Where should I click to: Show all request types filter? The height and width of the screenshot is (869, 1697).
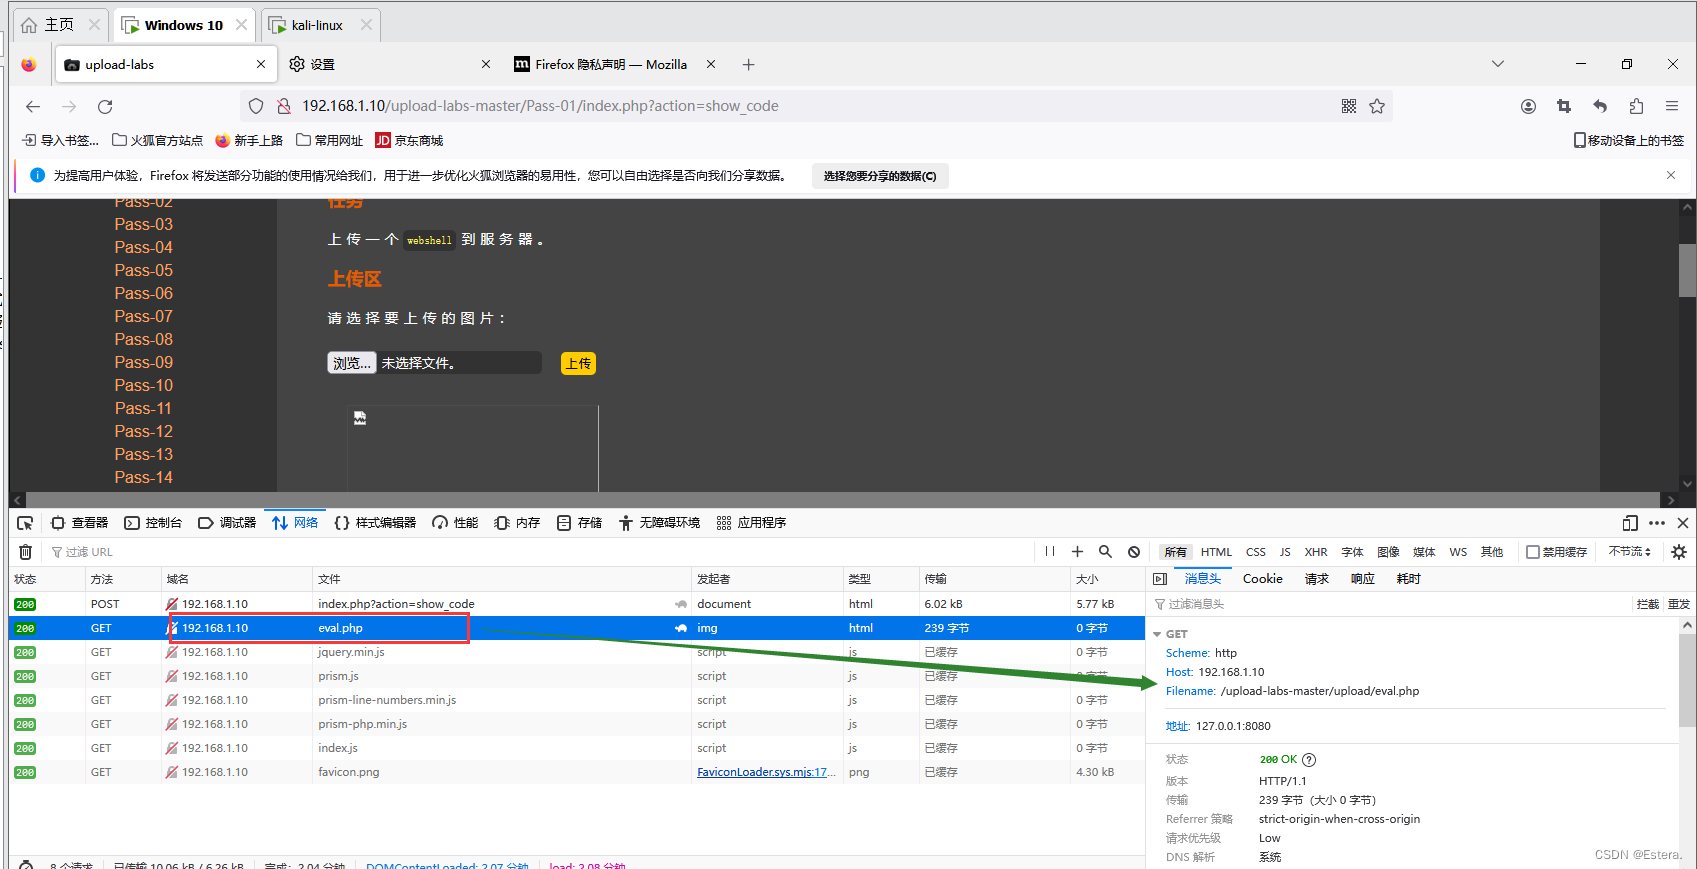pos(1175,552)
